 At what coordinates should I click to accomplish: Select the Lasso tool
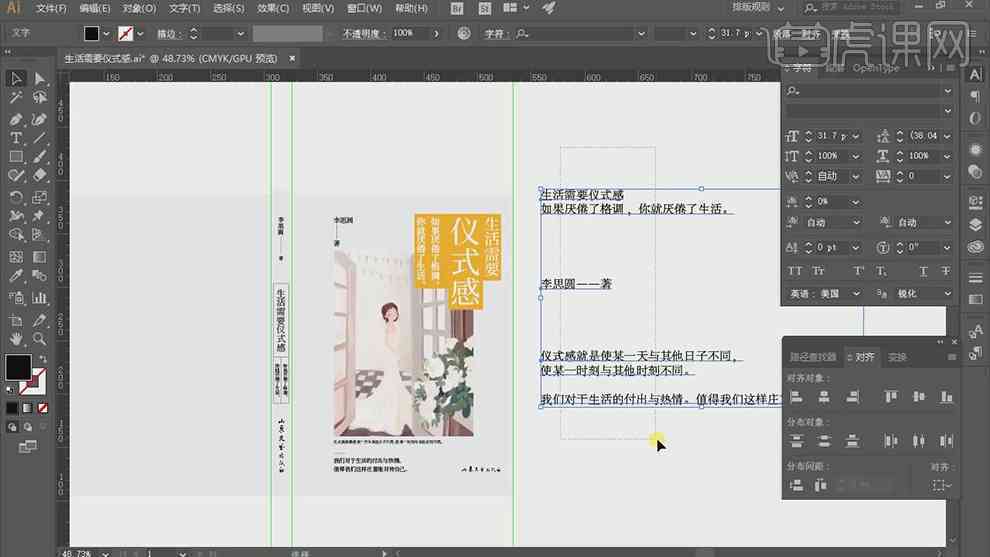click(x=39, y=97)
